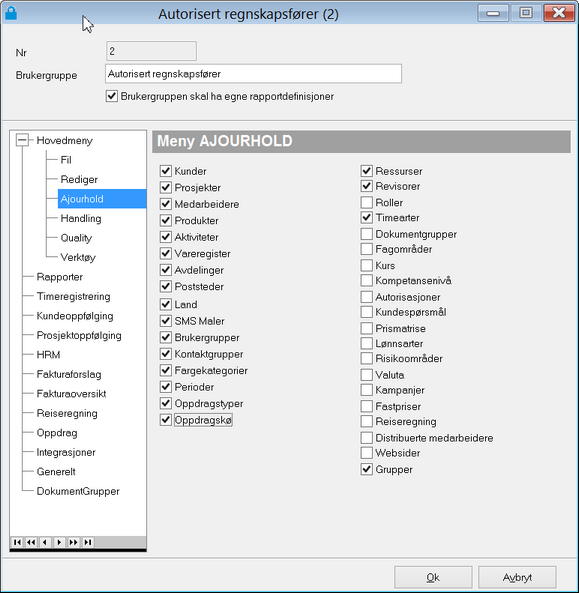Open Prosjektoppfølging tree node

pos(79,335)
